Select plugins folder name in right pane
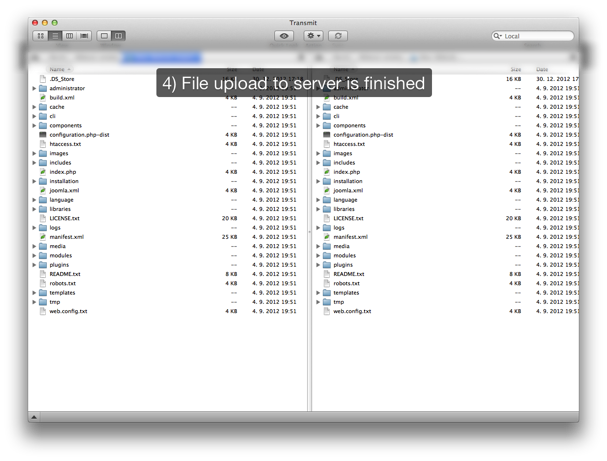Viewport: 607px width, 461px height. [x=343, y=265]
